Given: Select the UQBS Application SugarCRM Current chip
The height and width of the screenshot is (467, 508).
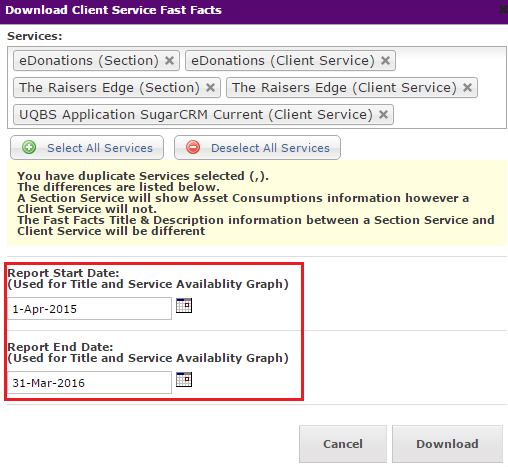Looking at the screenshot, I should (196, 115).
